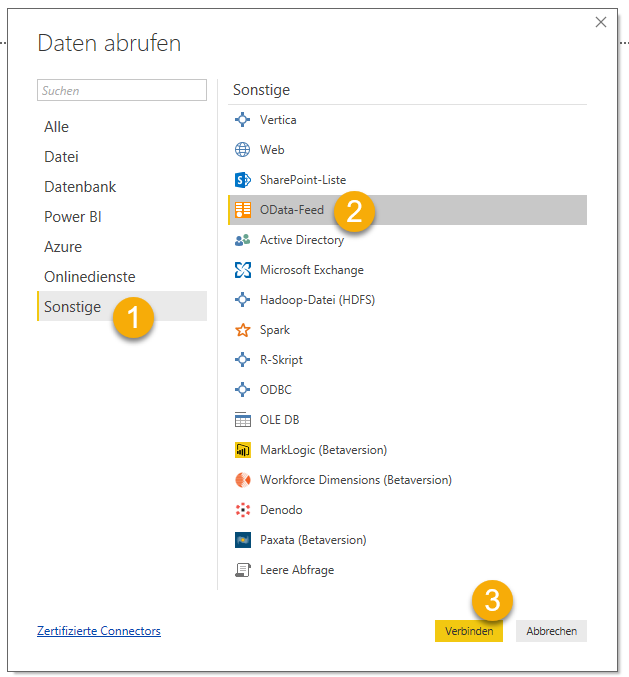This screenshot has width=629, height=677.
Task: Select the Paxata (Betaversion) text entry
Action: tap(313, 540)
